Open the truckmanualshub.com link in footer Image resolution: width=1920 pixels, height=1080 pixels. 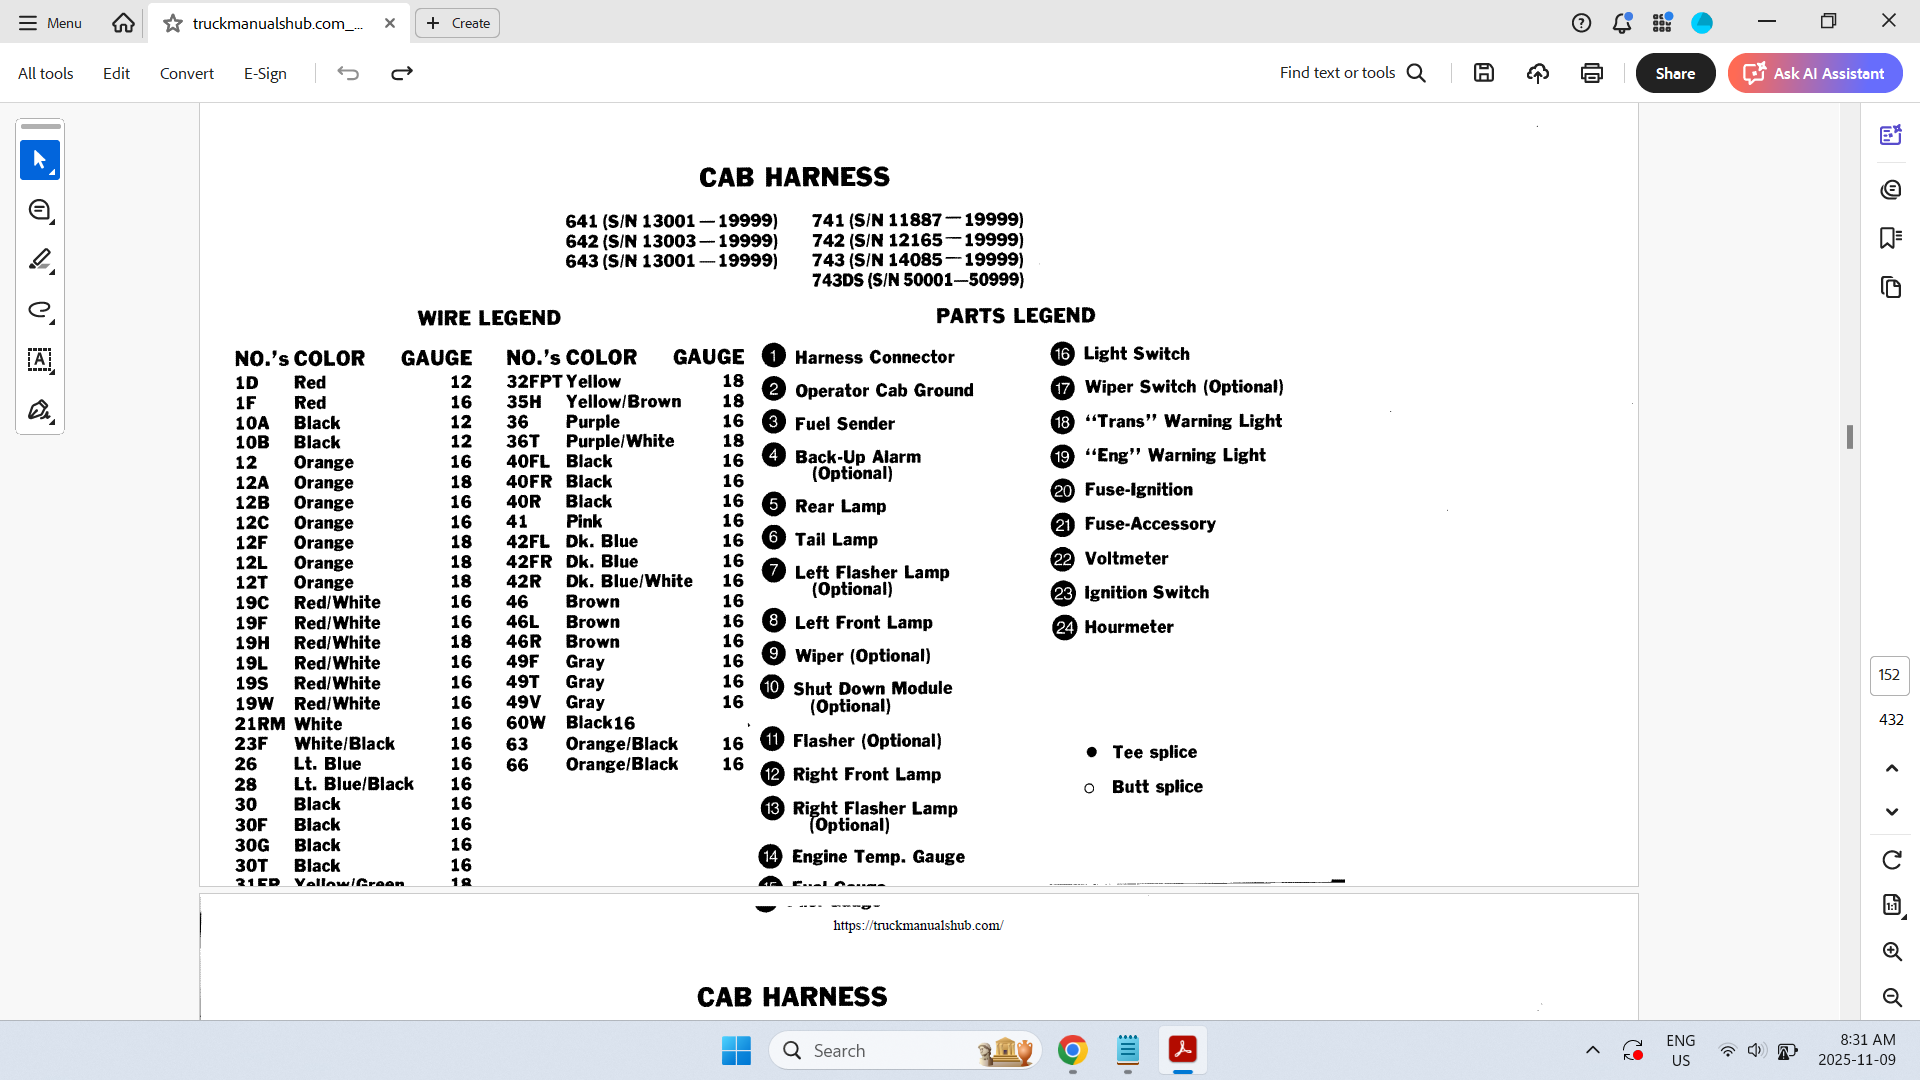point(918,925)
